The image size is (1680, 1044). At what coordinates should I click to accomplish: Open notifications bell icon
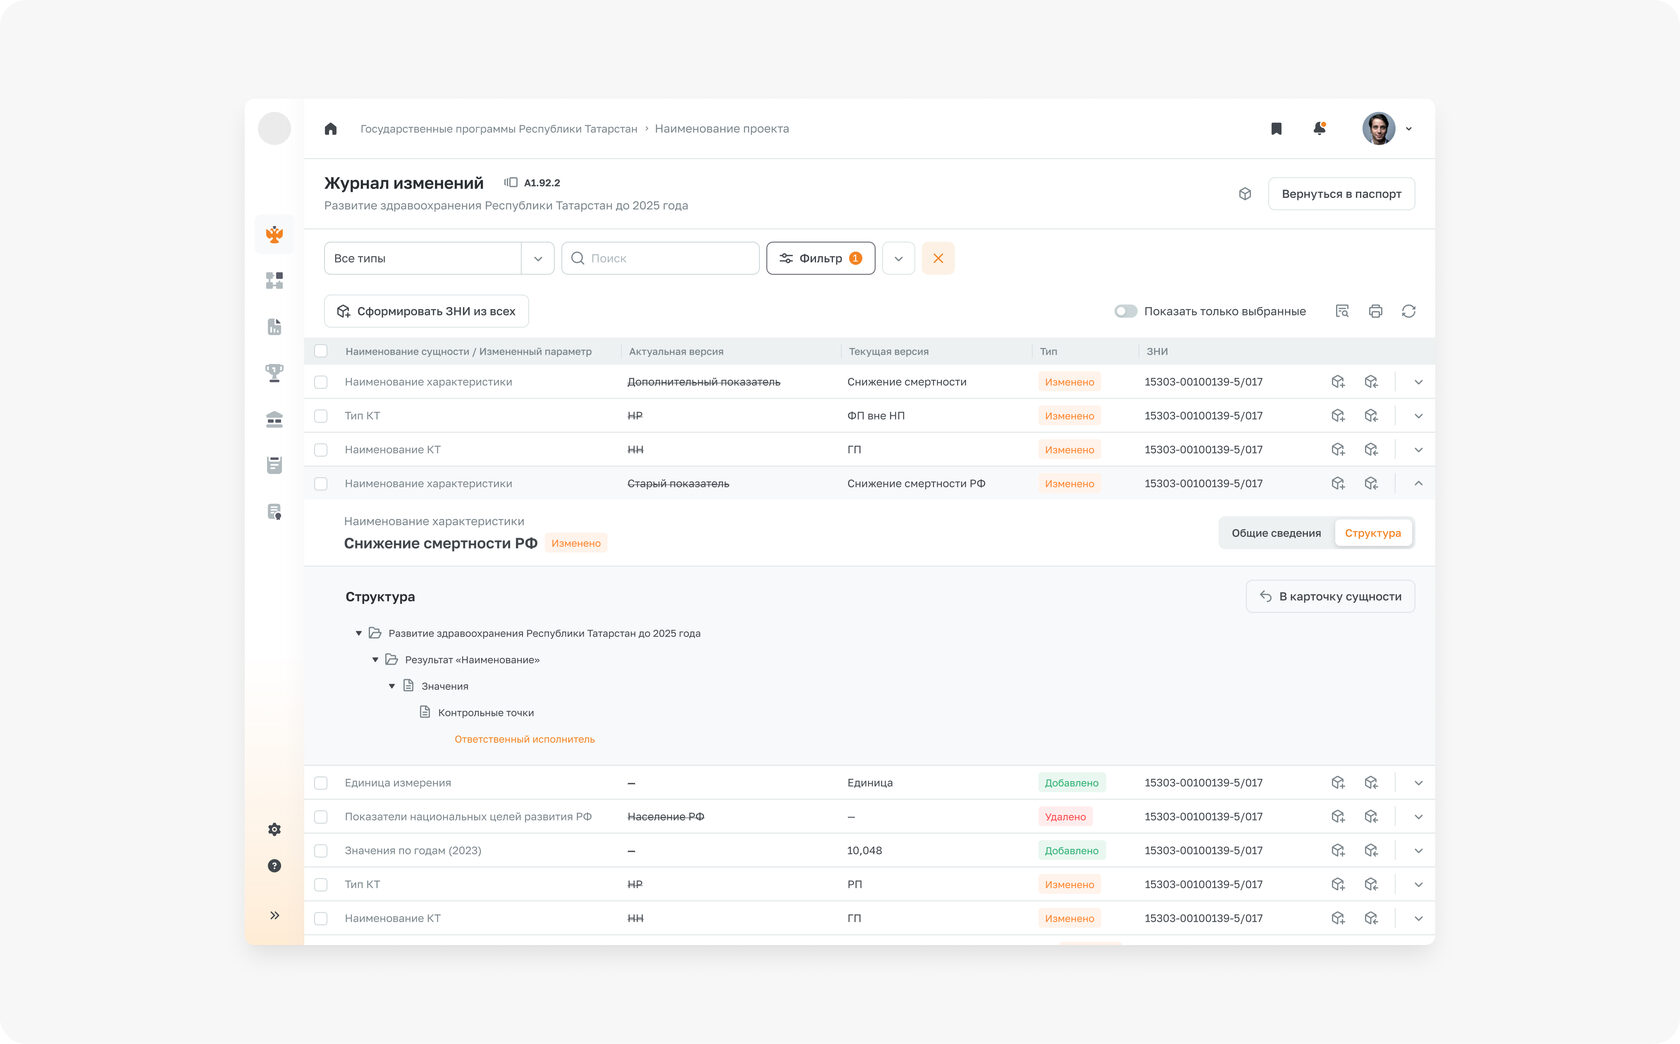click(1319, 129)
